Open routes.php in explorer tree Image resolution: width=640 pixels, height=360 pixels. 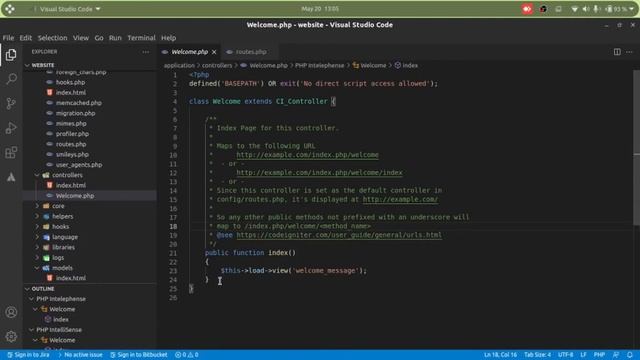pyautogui.click(x=71, y=144)
